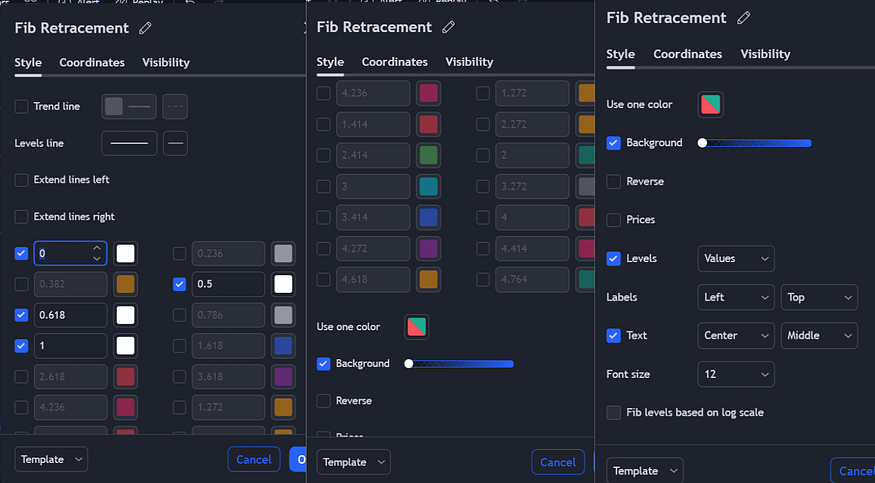The image size is (875, 483).
Task: Edit name pencil icon in left Fib Retracement panel
Action: pyautogui.click(x=145, y=28)
